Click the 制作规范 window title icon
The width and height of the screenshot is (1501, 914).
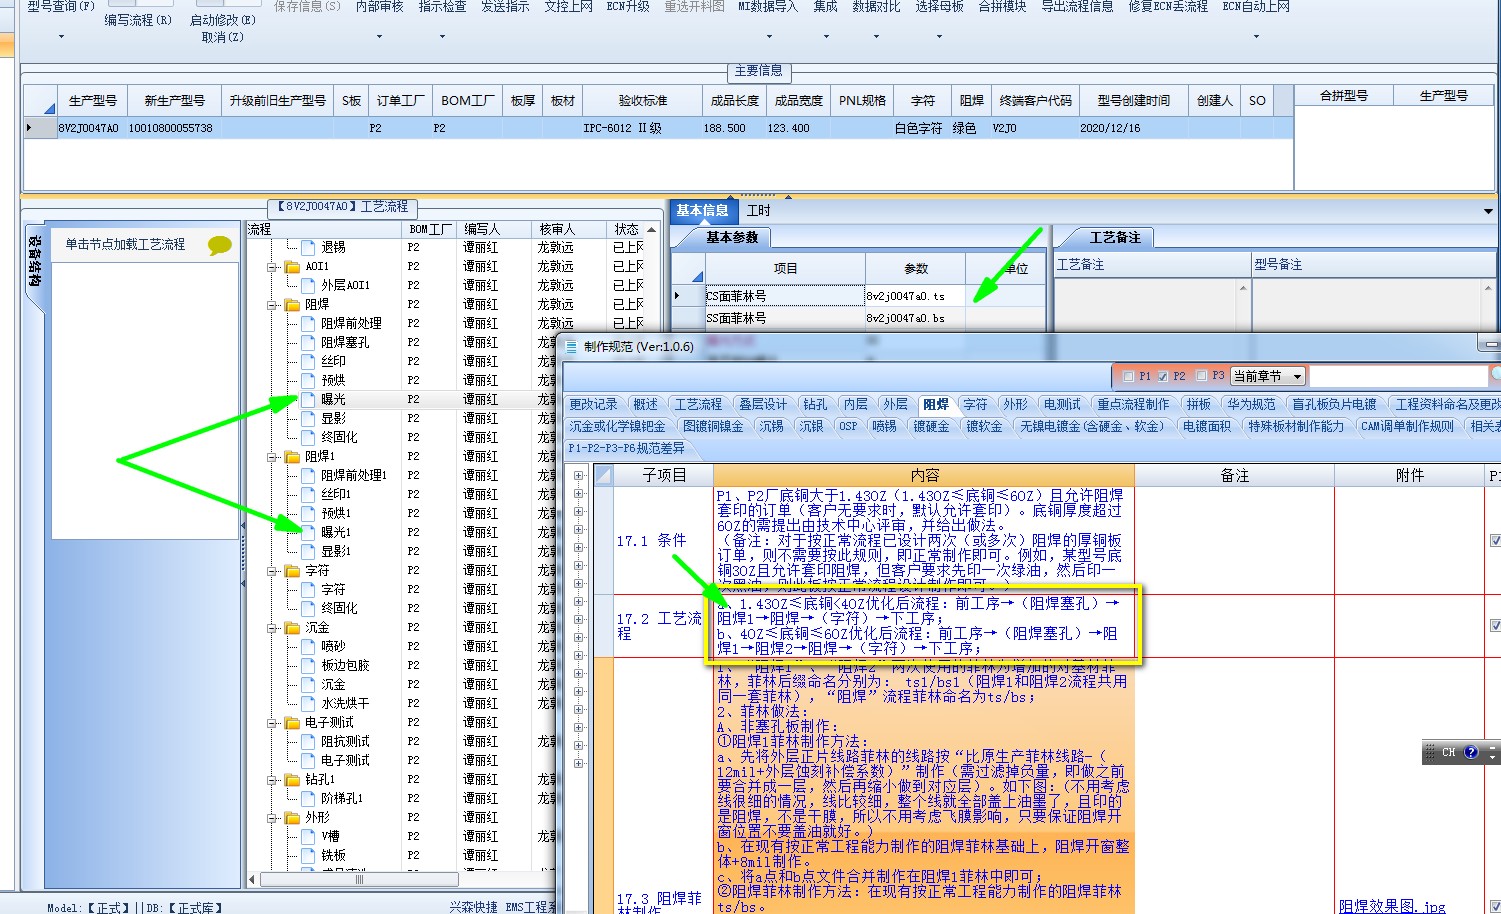point(572,347)
